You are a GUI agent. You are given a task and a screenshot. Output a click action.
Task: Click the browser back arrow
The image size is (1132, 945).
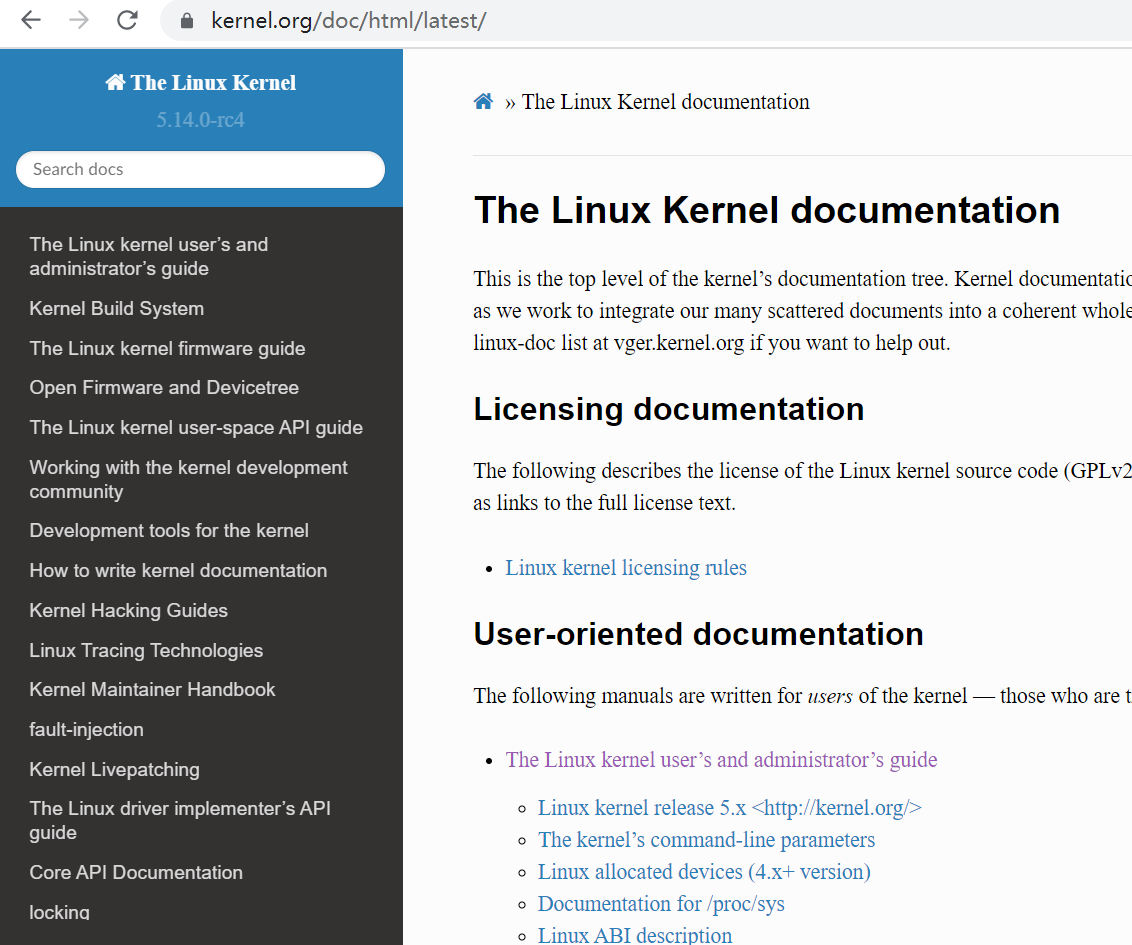point(31,20)
